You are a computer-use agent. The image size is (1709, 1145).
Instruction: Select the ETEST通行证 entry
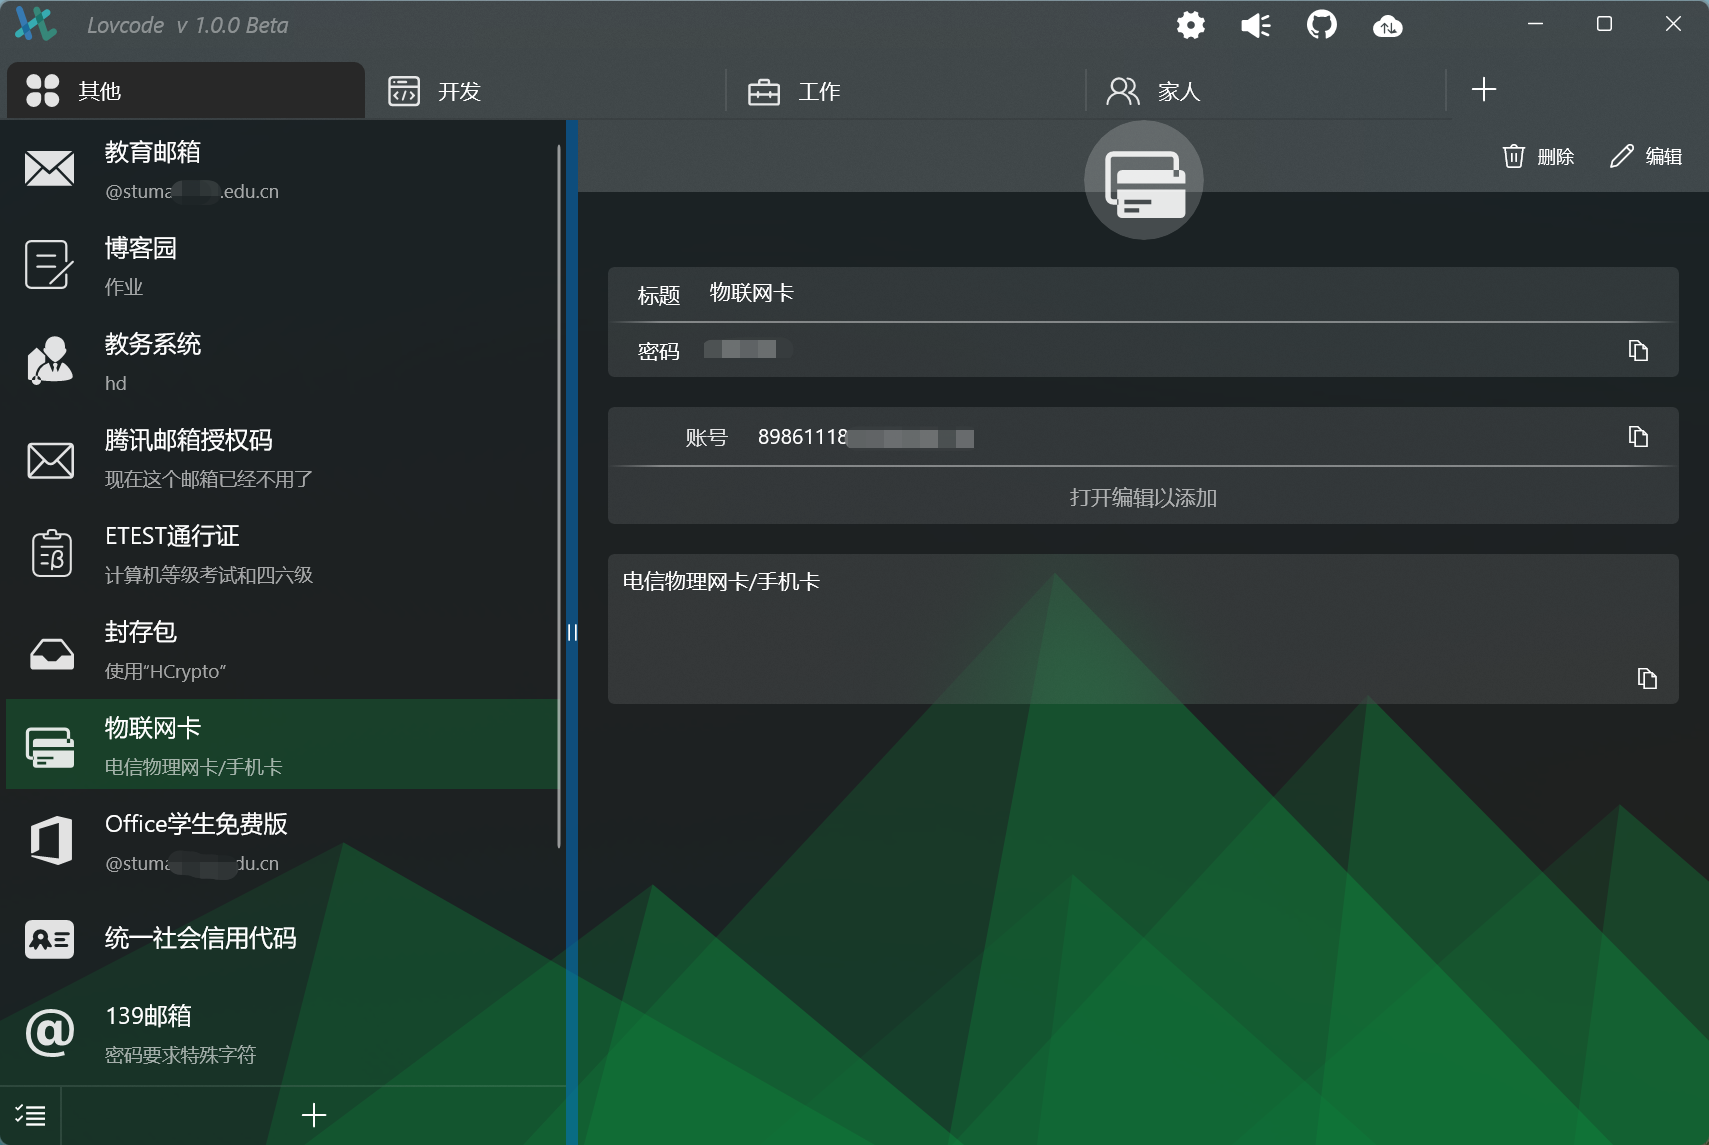[280, 553]
